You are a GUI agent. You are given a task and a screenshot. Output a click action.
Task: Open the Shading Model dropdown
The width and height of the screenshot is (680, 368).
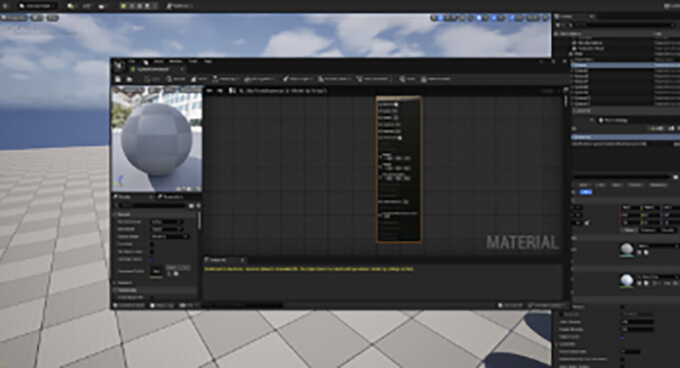[169, 236]
